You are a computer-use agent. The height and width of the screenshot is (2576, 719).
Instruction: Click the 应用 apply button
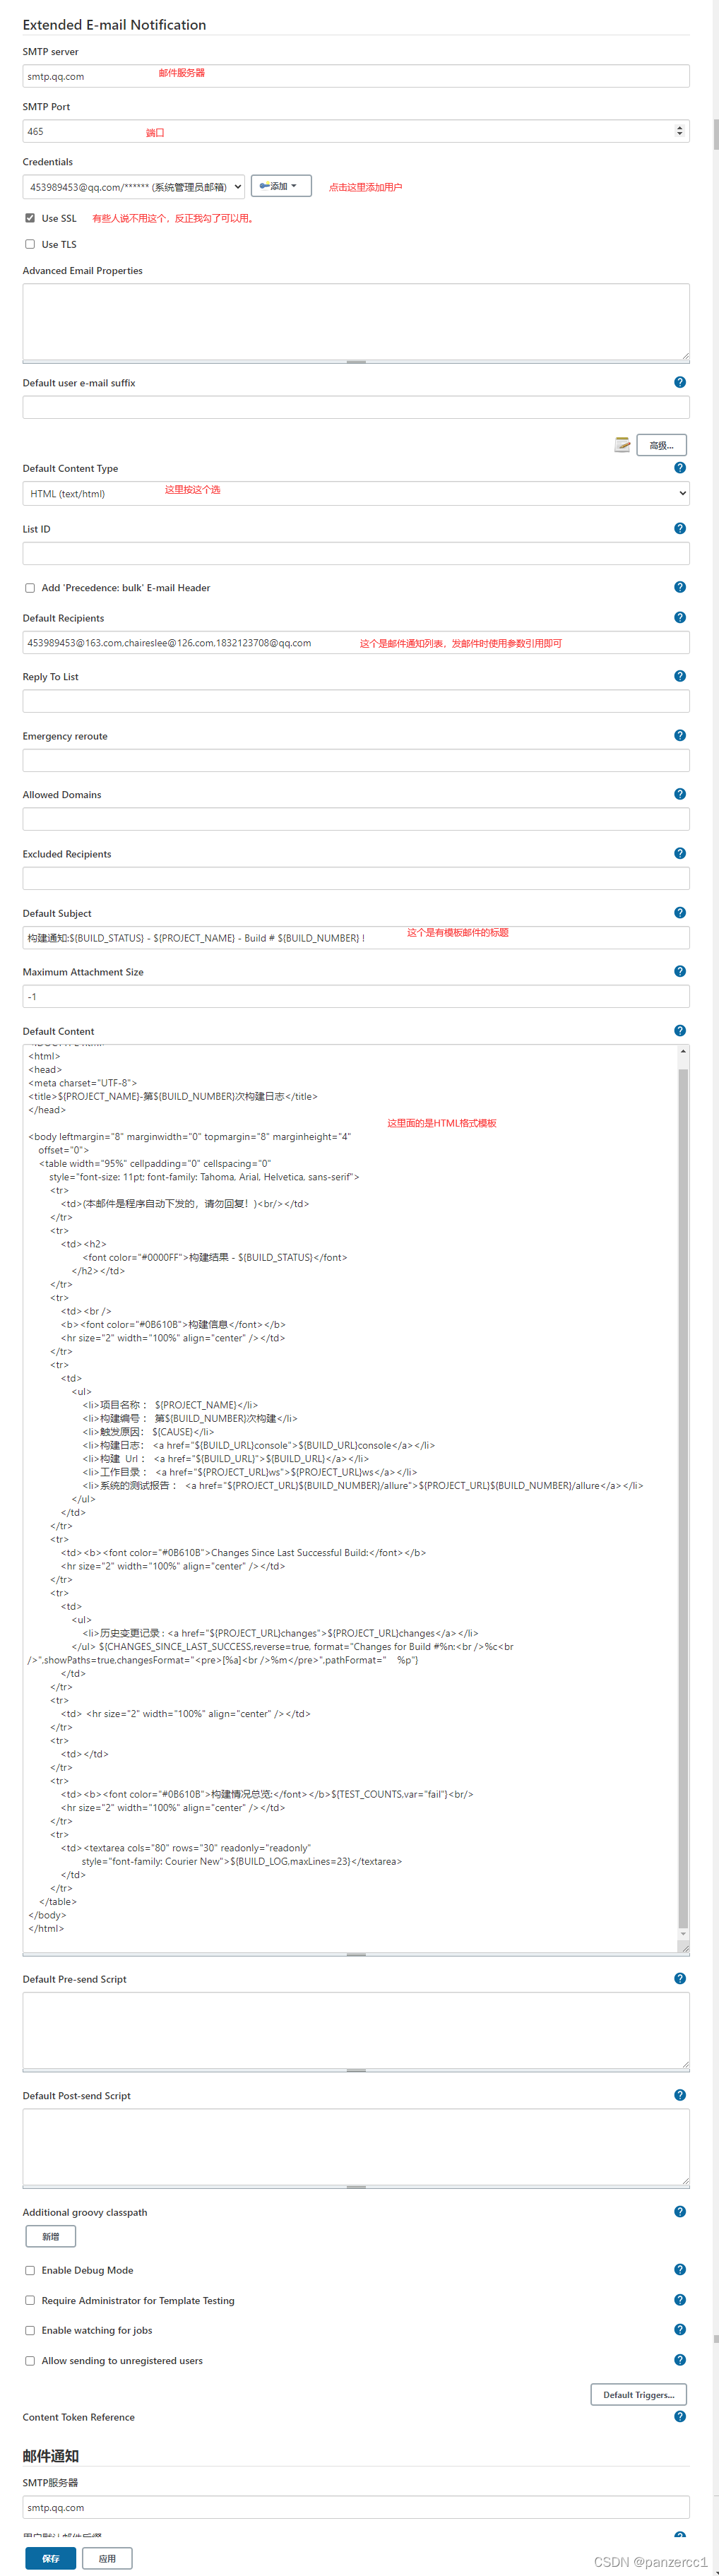(107, 2558)
